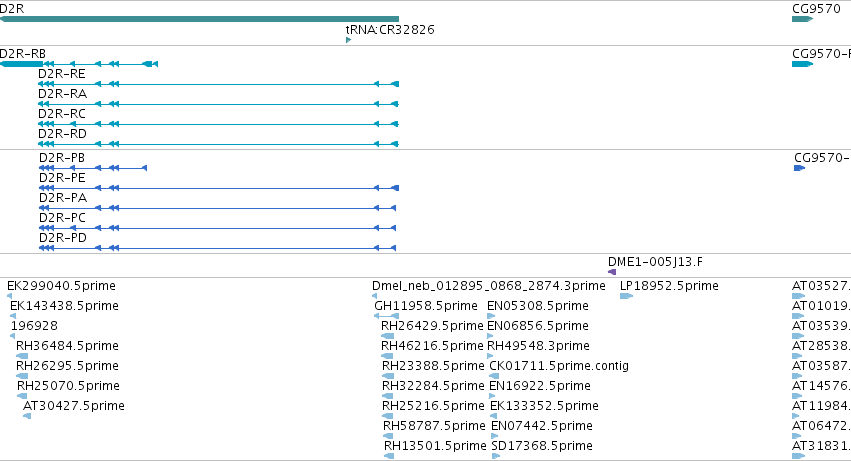This screenshot has width=851, height=461.
Task: Select the SD17368.5prime EST label
Action: [x=542, y=446]
